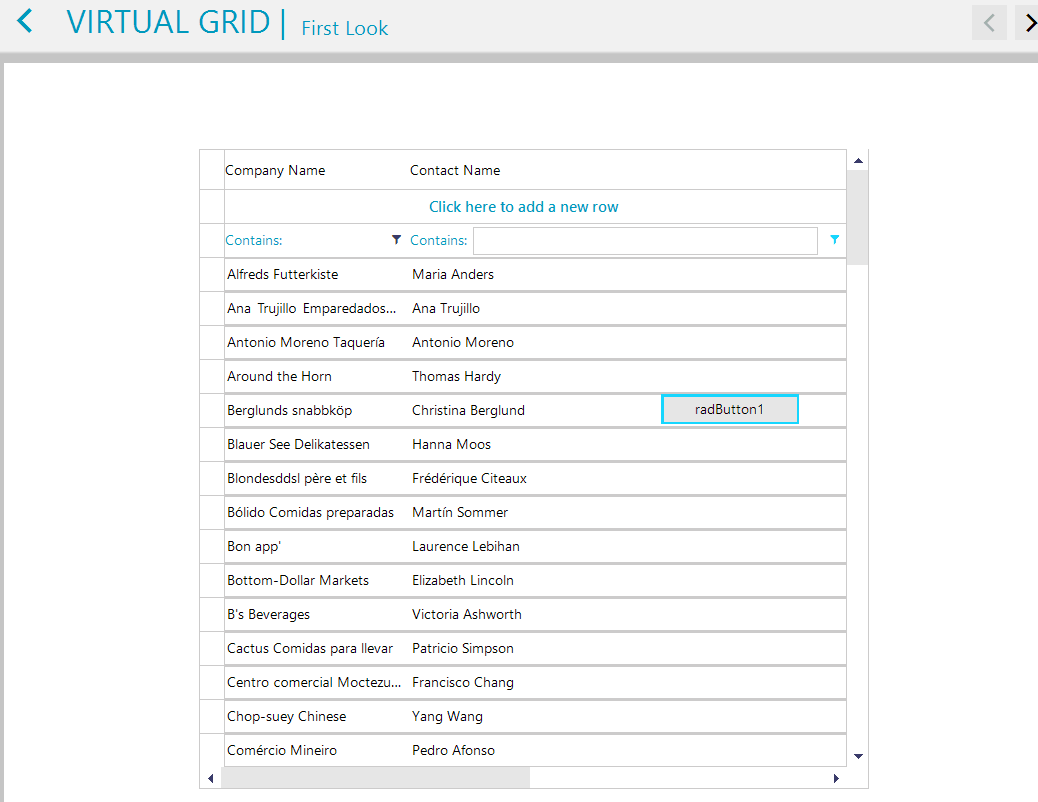Select the Alfreds Futterkiste row

pos(283,274)
